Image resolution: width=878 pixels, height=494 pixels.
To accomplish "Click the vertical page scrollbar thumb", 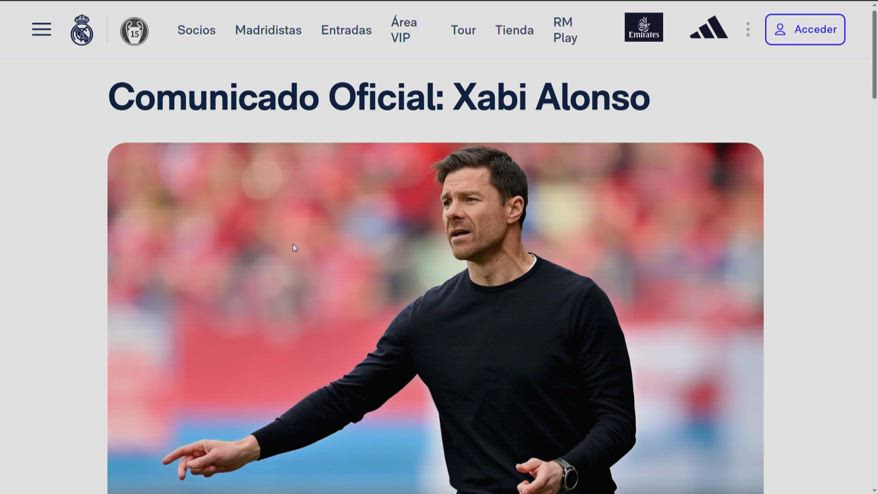I will tap(874, 53).
